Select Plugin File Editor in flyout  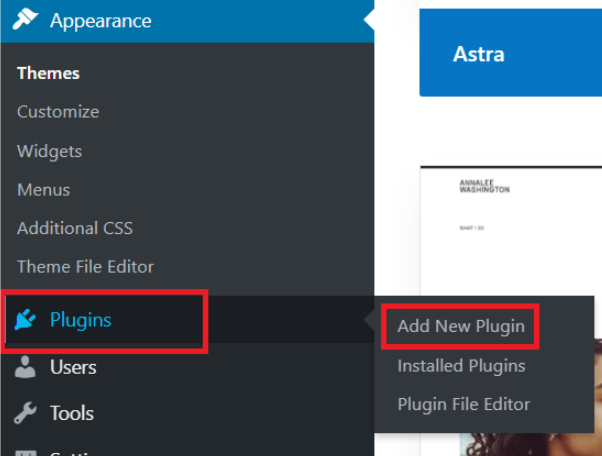[x=463, y=404]
